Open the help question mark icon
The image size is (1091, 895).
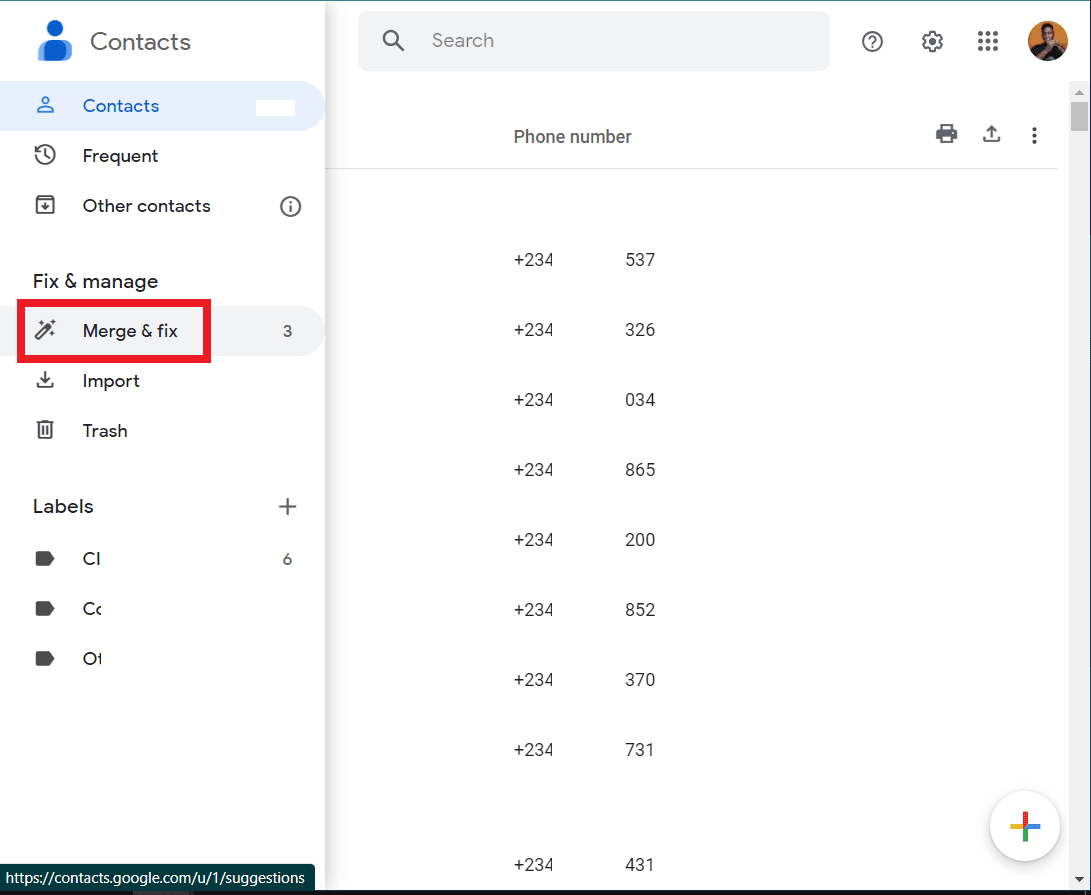click(x=872, y=41)
